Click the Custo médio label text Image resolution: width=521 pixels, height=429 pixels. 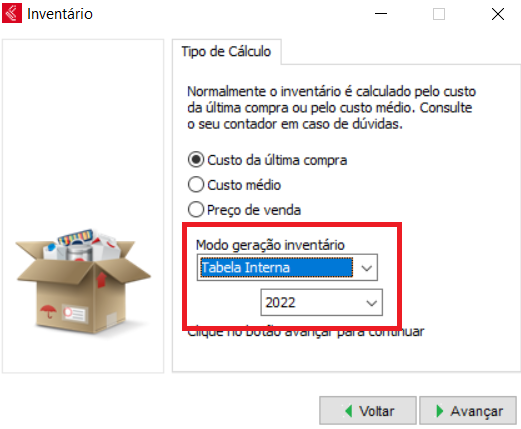(x=244, y=185)
